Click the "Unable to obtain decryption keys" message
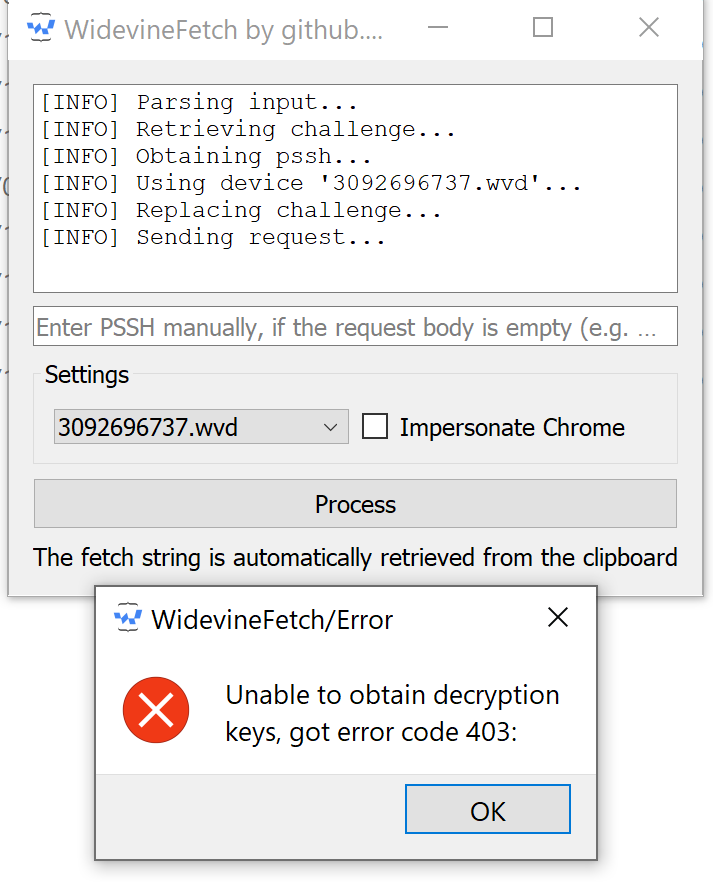 pos(392,714)
